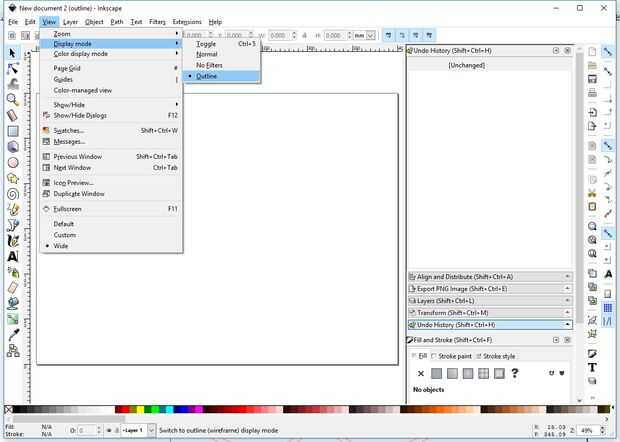Open the File menu
This screenshot has width=620, height=442.
pos(13,22)
